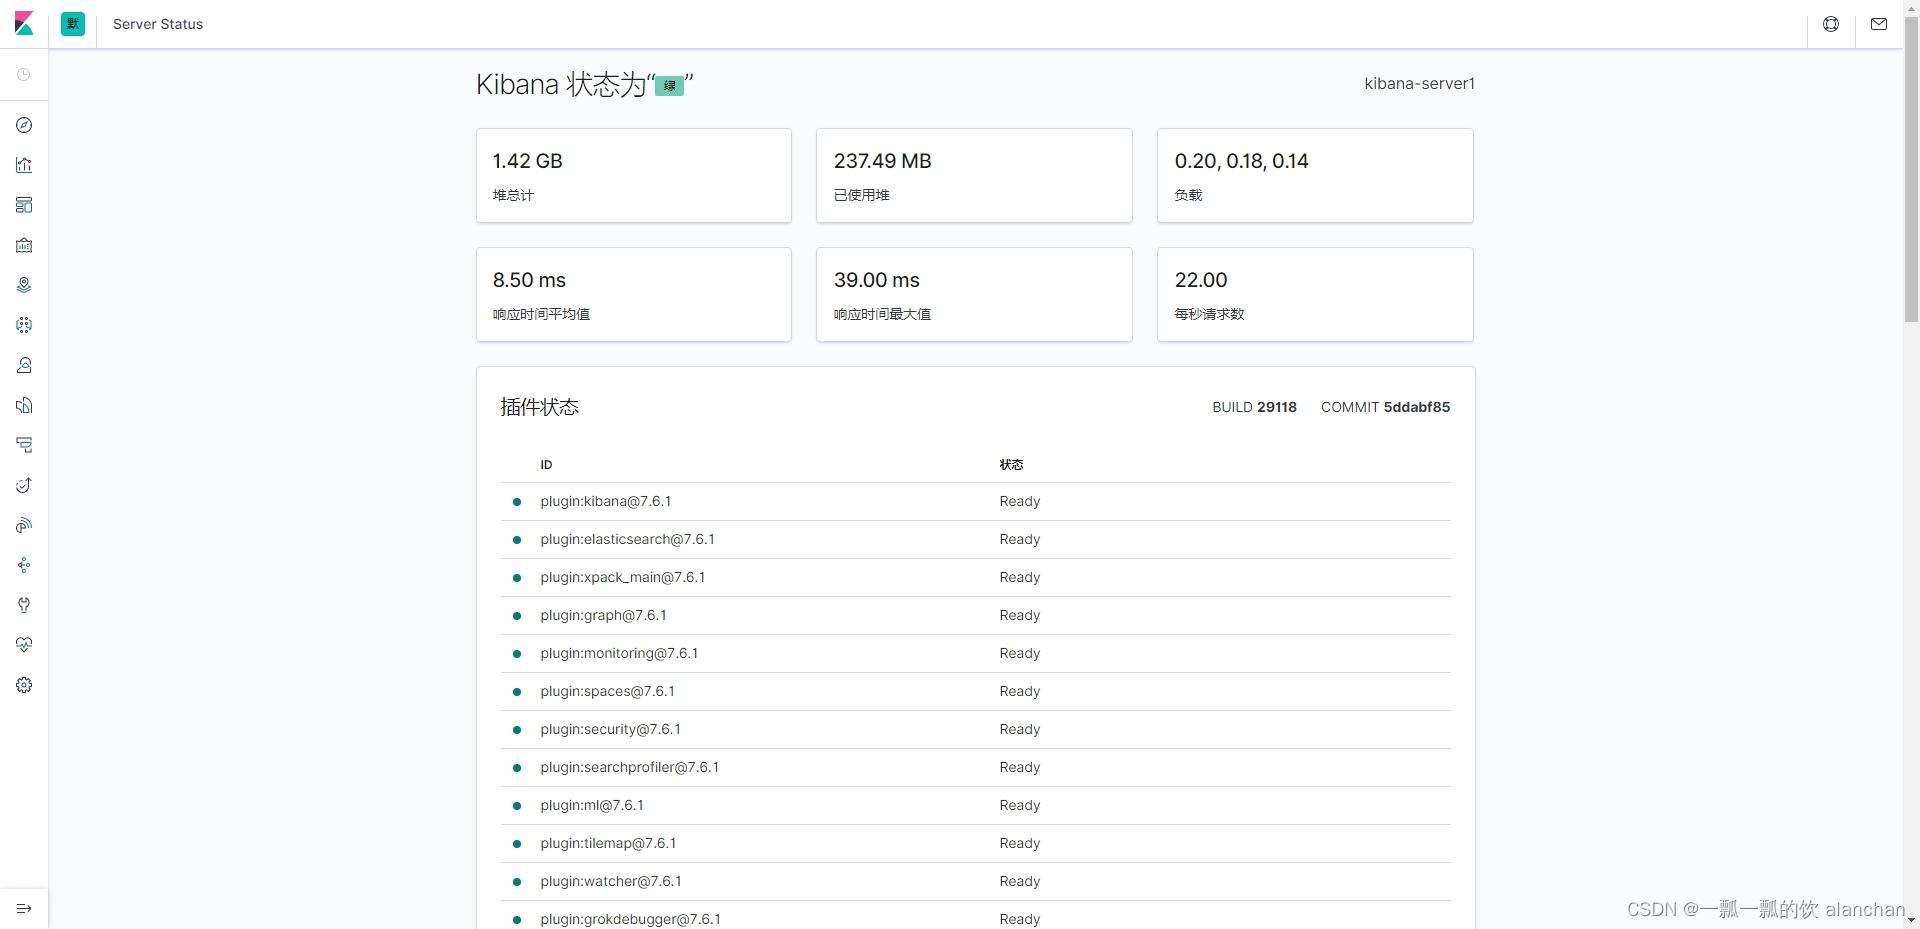1920x929 pixels.
Task: Click the page vertical scrollbar
Action: (1911, 170)
